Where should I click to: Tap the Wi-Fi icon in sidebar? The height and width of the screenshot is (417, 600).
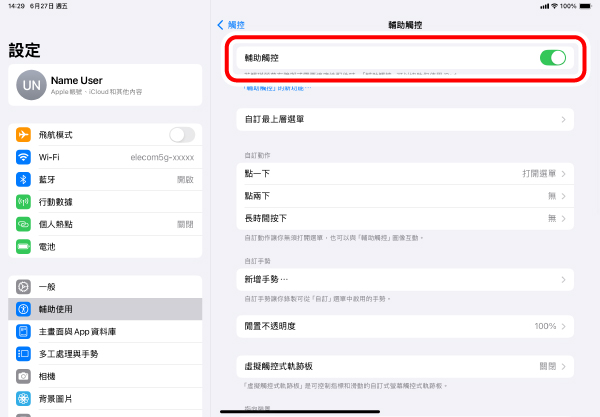[x=23, y=157]
